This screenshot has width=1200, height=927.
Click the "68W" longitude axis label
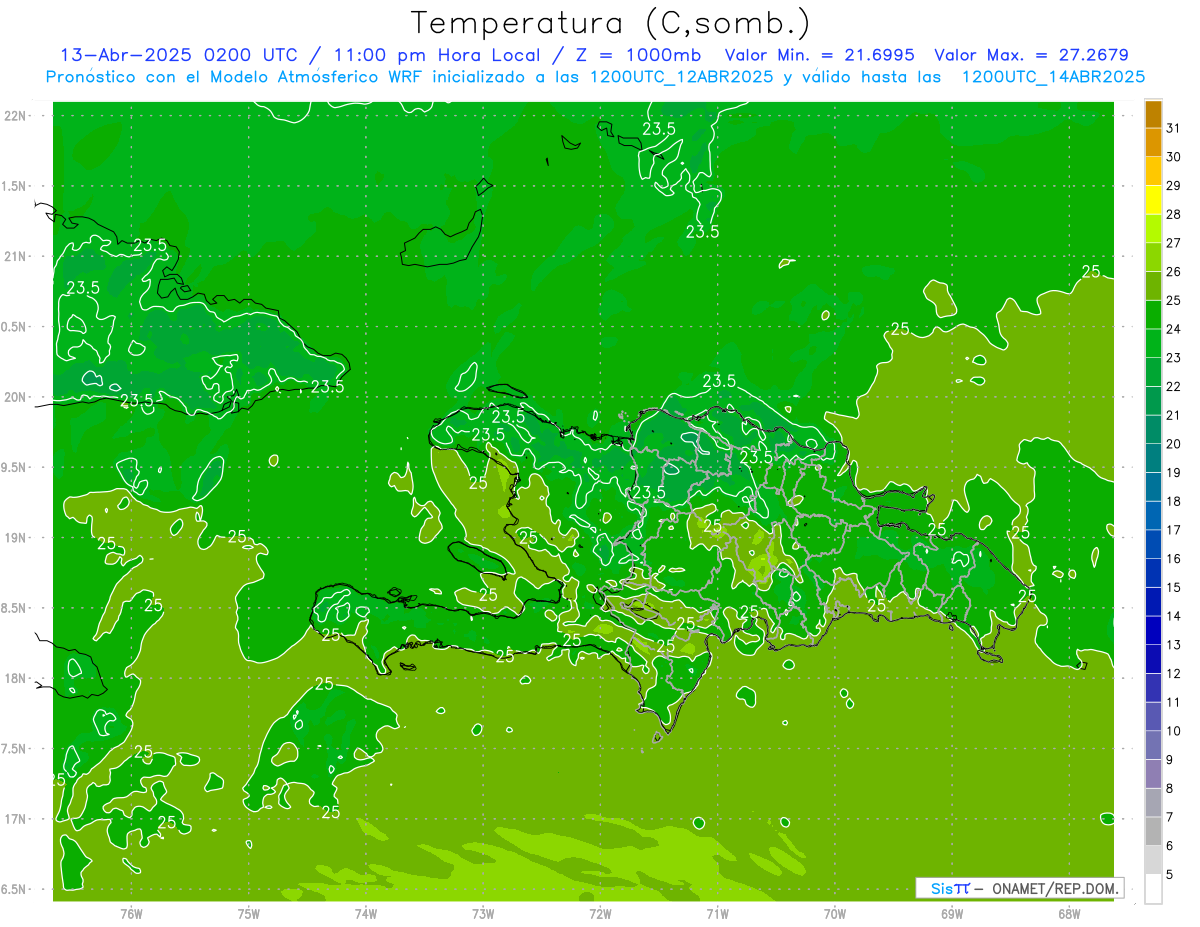pyautogui.click(x=1068, y=914)
